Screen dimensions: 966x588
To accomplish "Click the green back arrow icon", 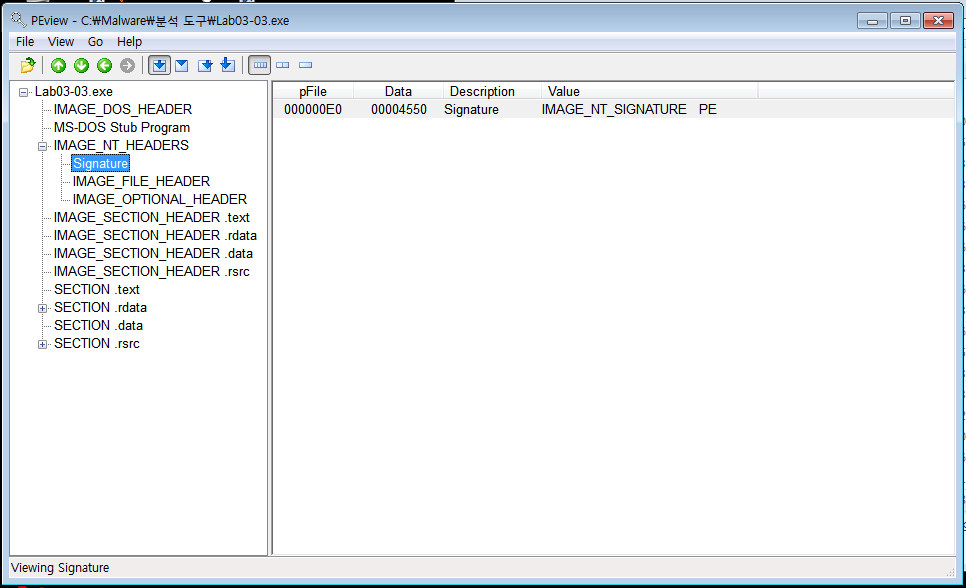I will pyautogui.click(x=104, y=65).
